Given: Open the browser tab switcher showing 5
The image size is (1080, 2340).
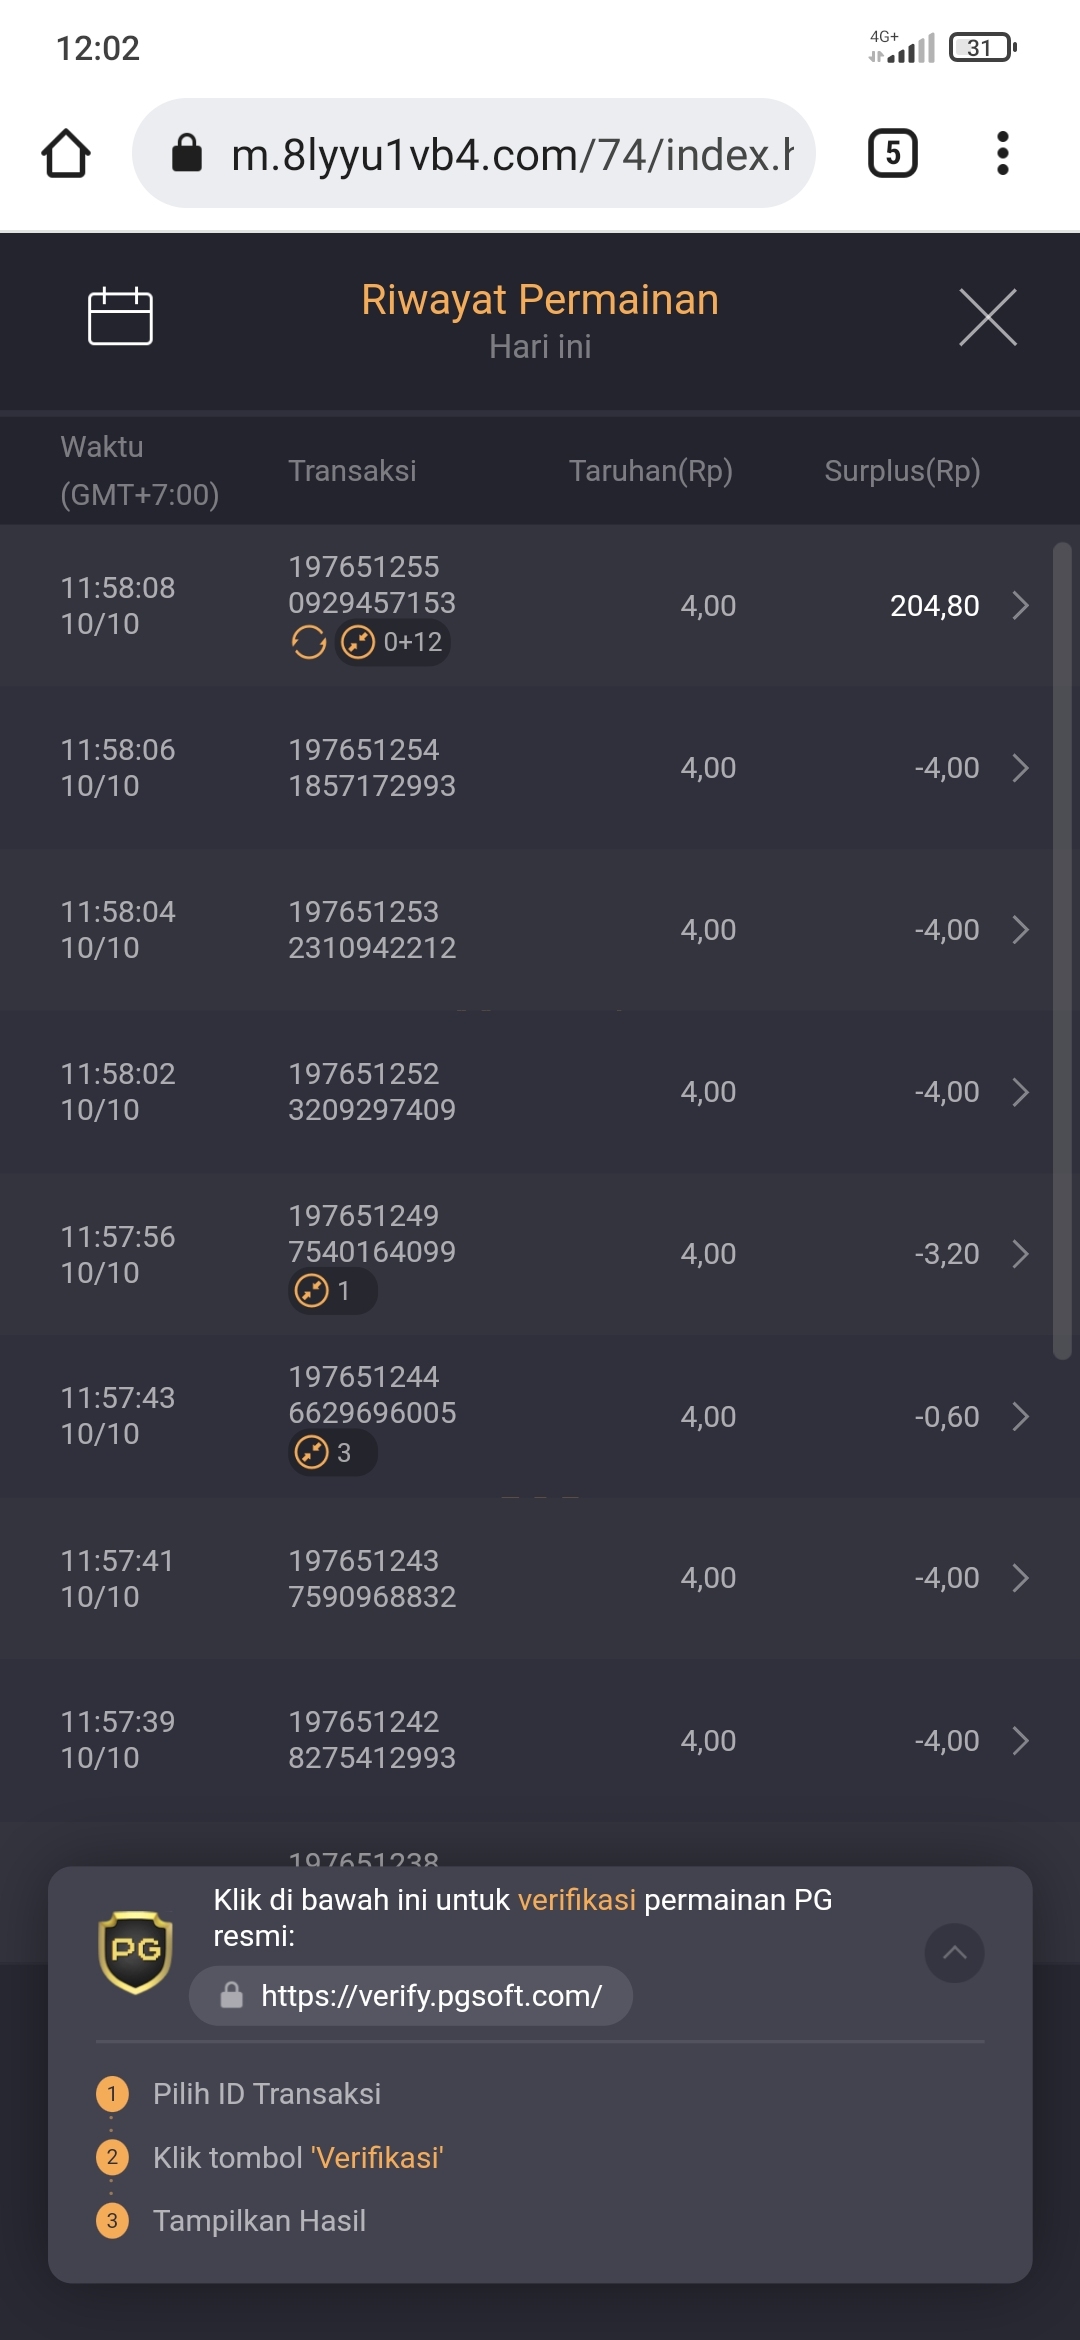Looking at the screenshot, I should point(892,154).
